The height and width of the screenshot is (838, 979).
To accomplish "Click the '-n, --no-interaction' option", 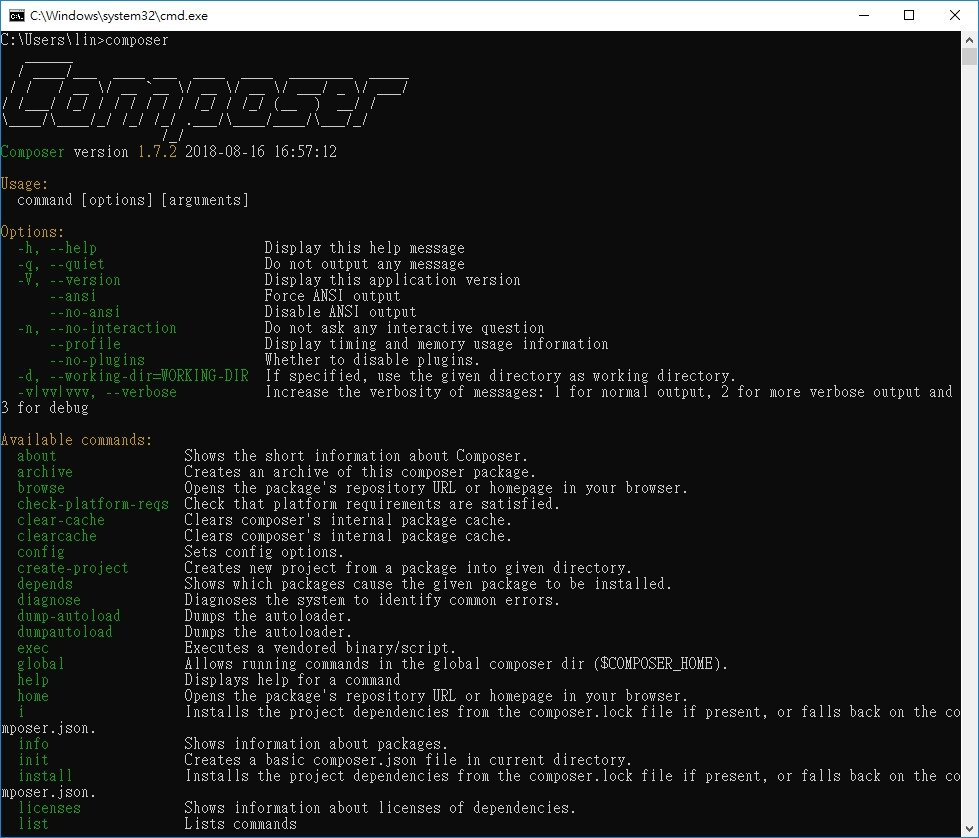I will 97,328.
